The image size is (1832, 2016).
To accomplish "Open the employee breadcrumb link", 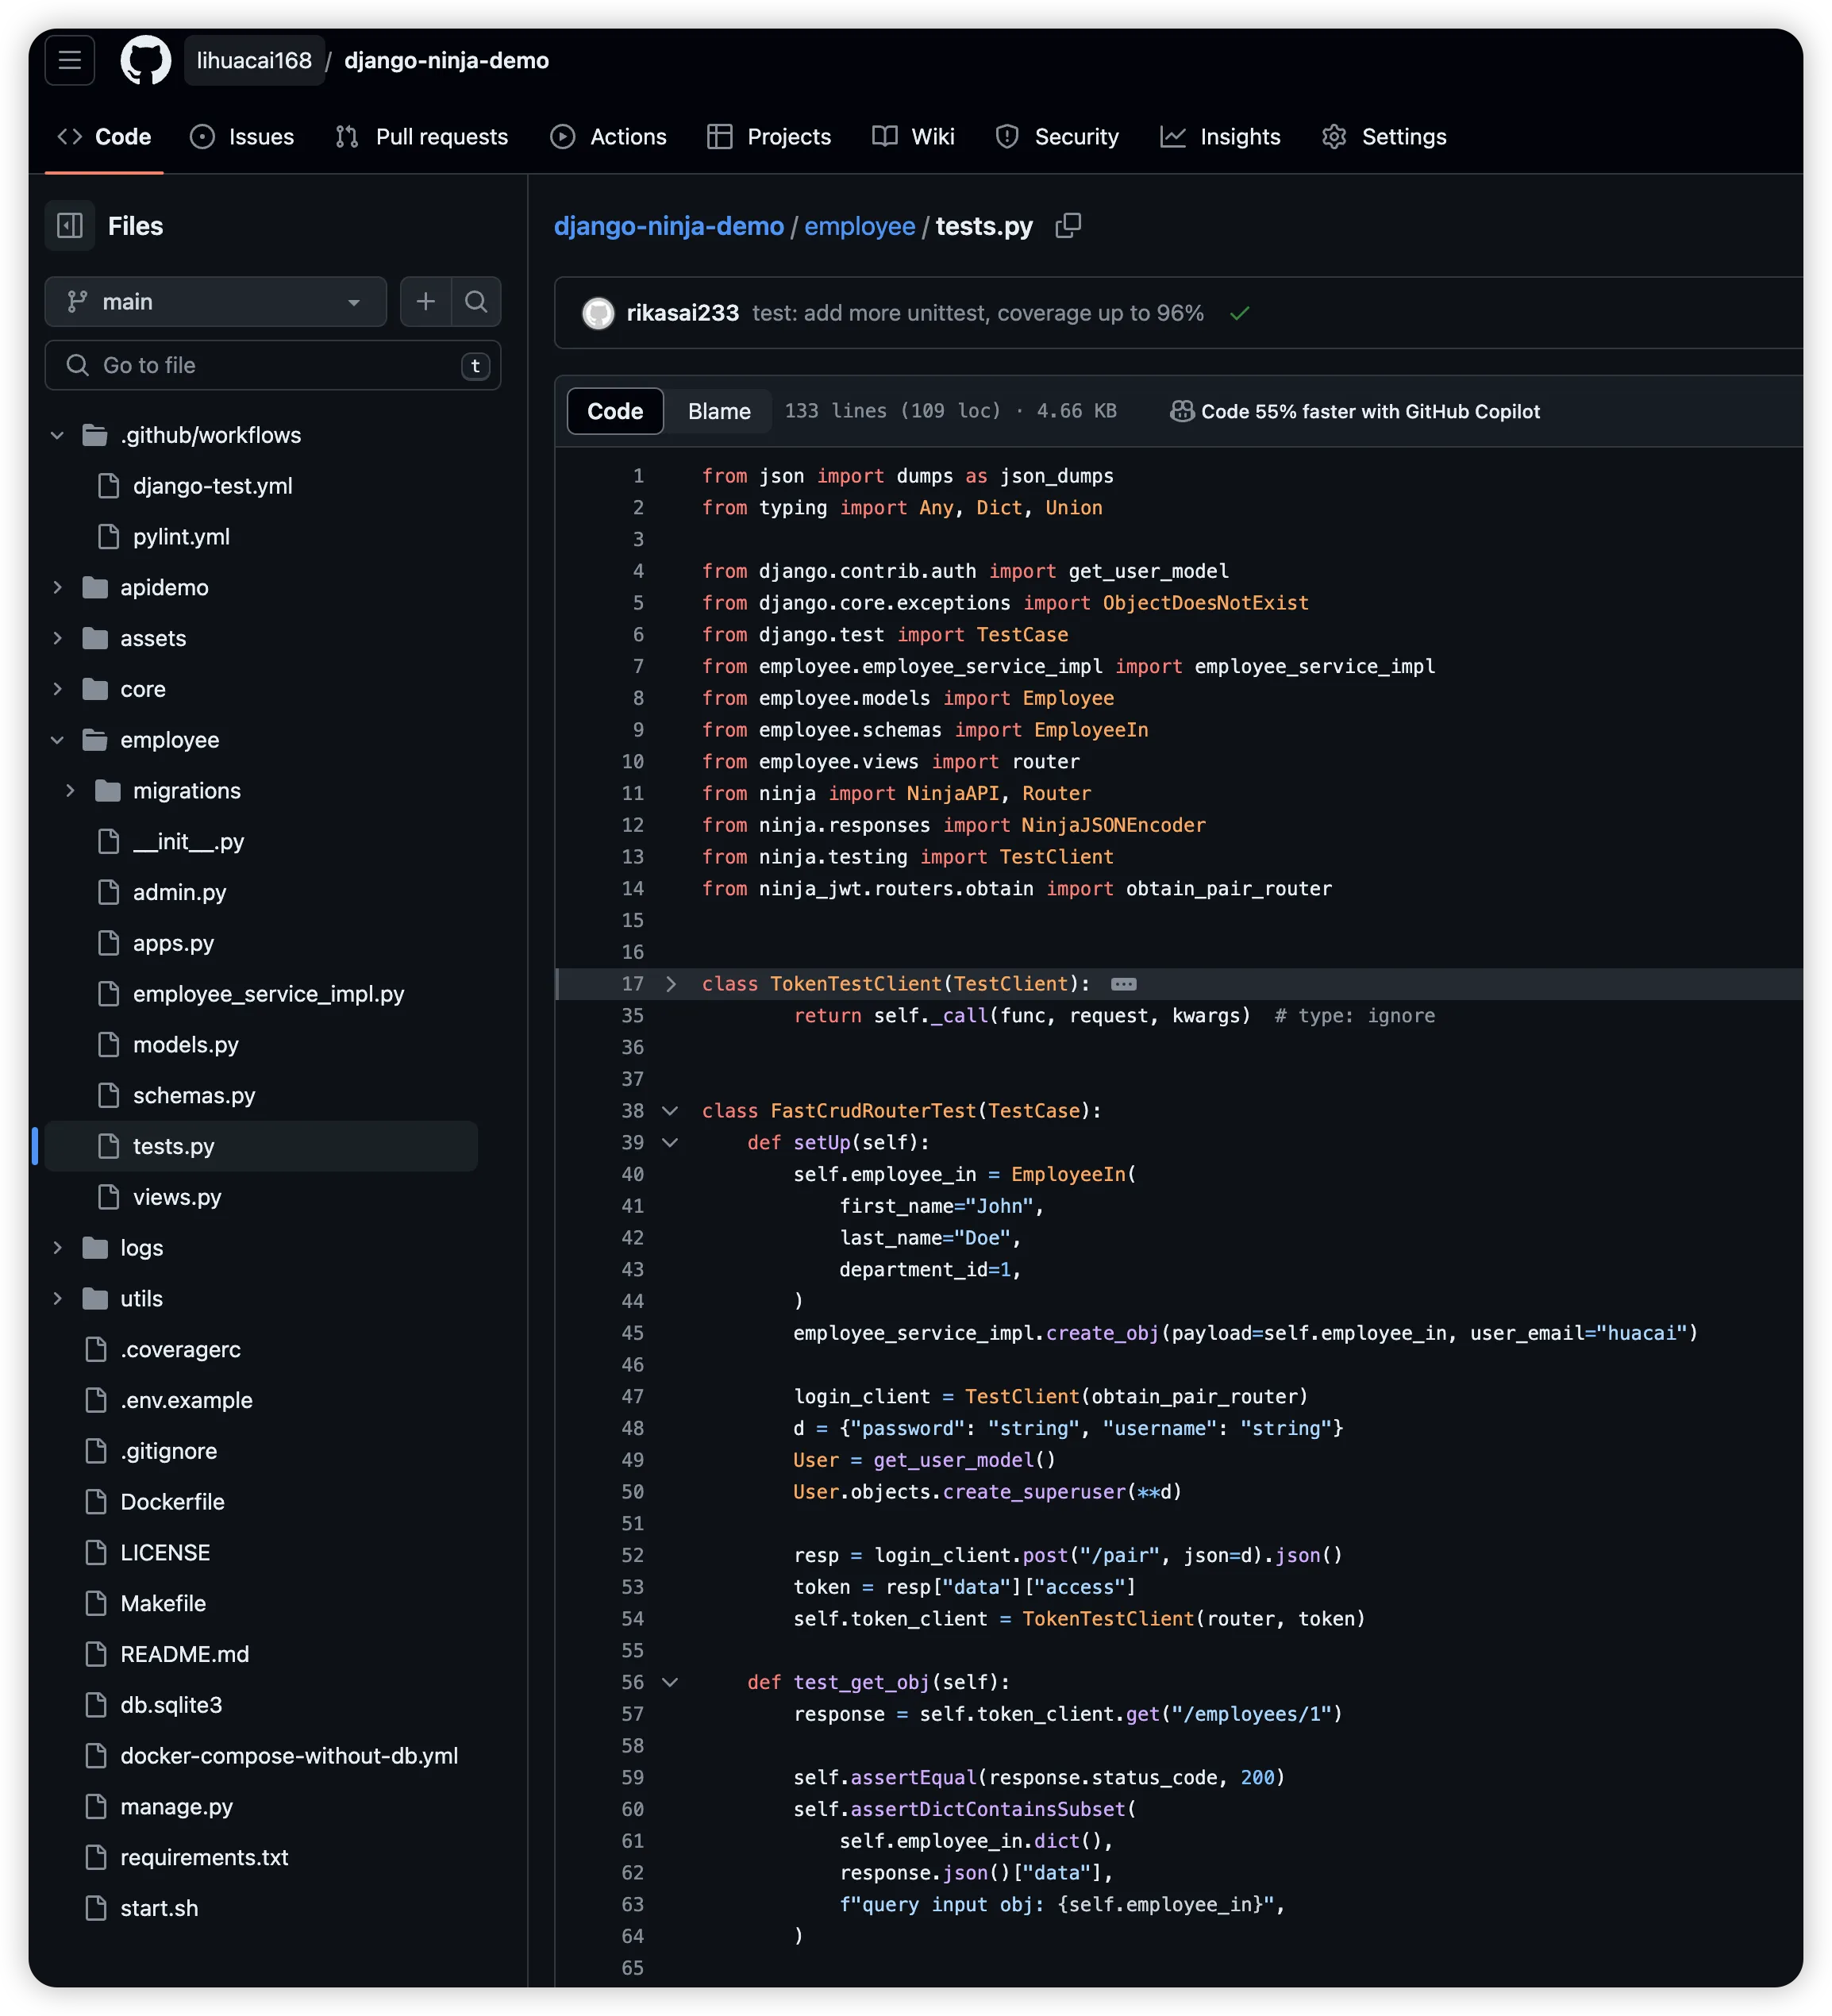I will coord(860,226).
